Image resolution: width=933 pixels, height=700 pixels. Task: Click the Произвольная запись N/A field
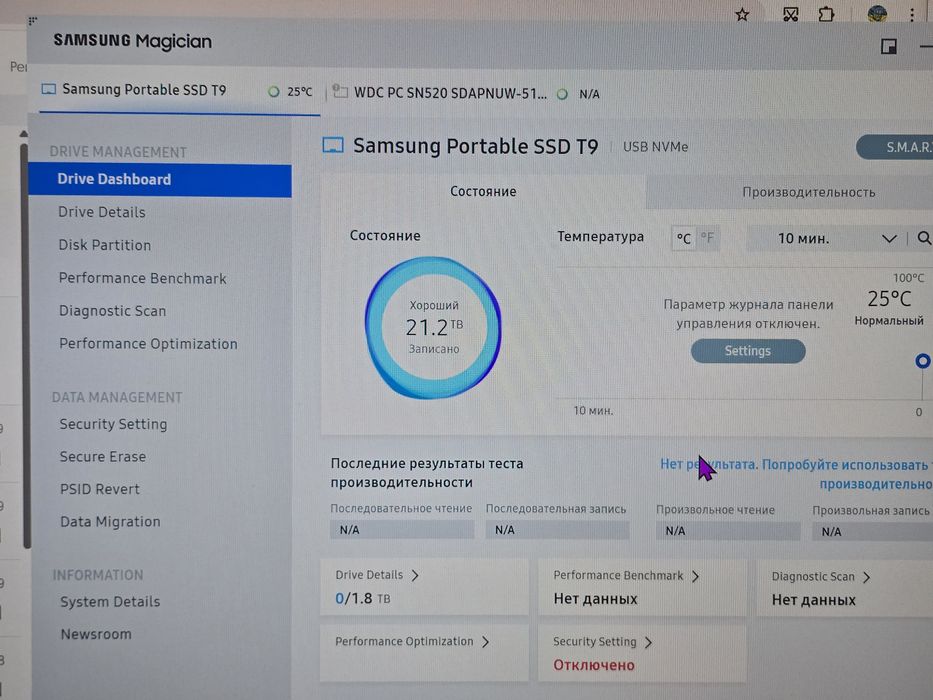click(x=872, y=532)
